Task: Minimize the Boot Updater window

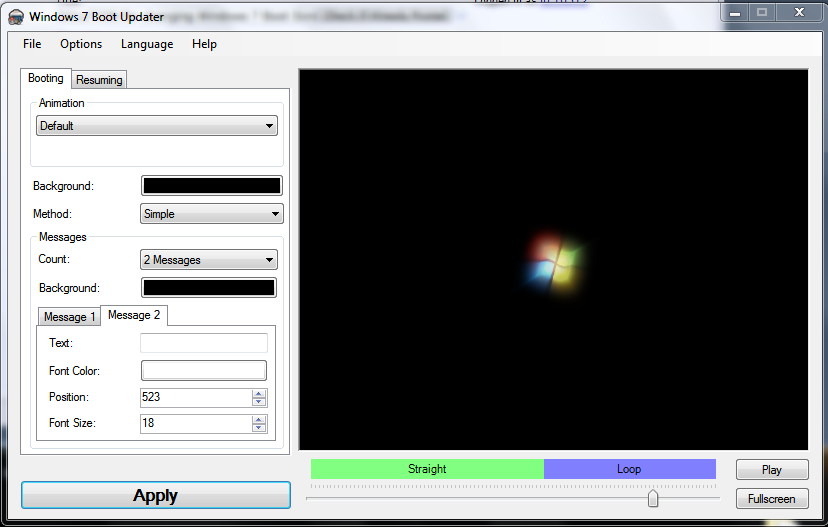Action: click(735, 13)
